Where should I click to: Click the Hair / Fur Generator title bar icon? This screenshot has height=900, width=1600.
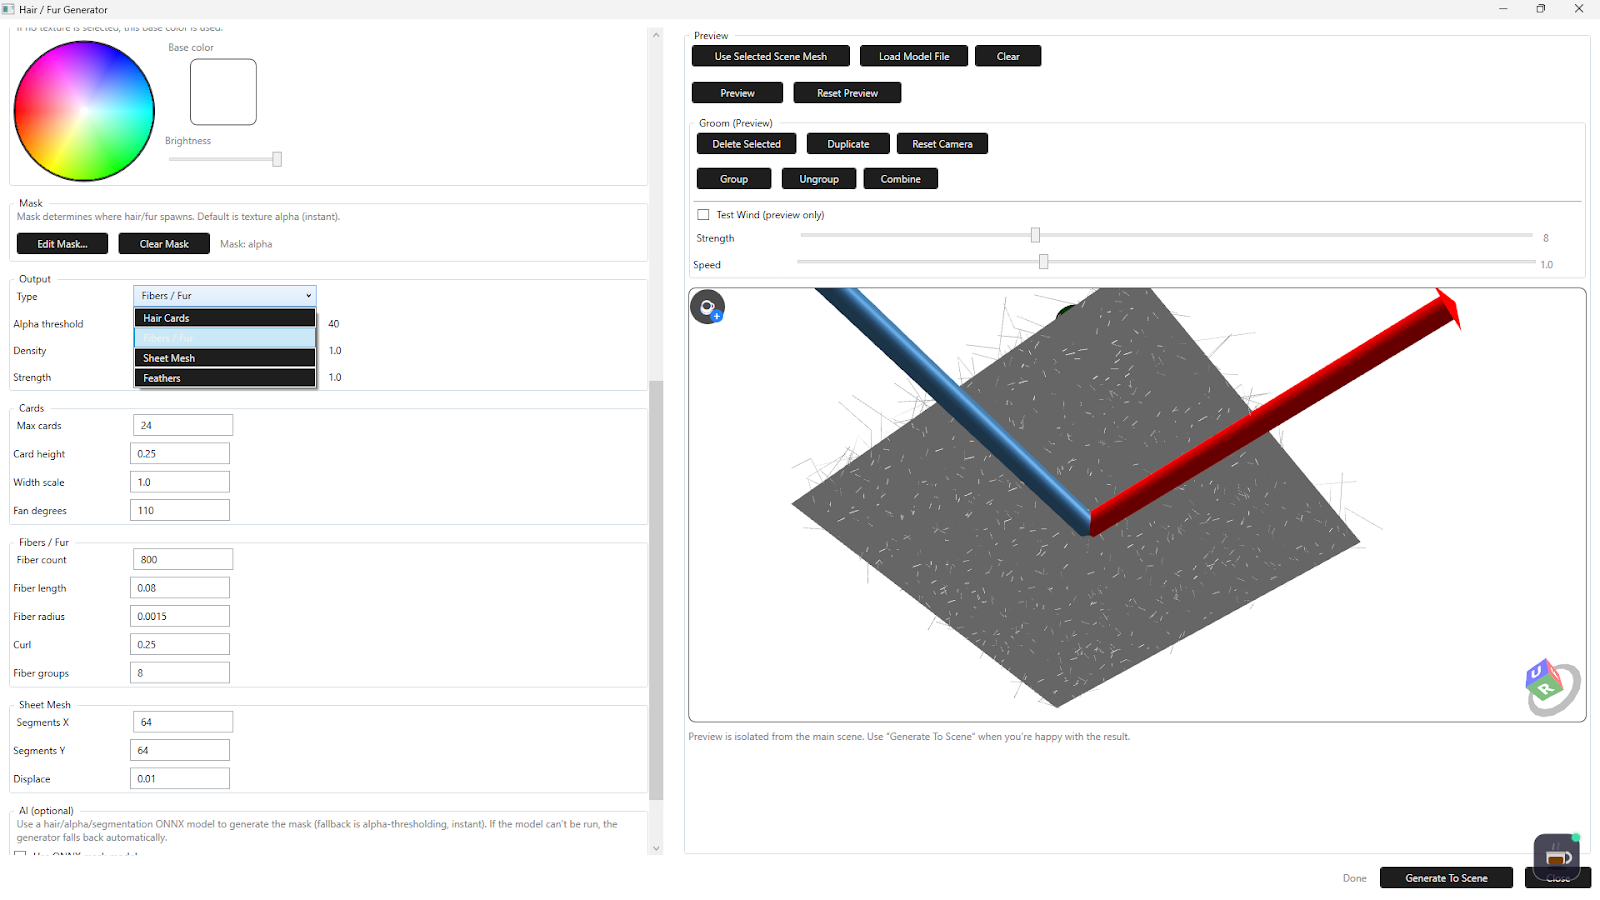tap(10, 9)
